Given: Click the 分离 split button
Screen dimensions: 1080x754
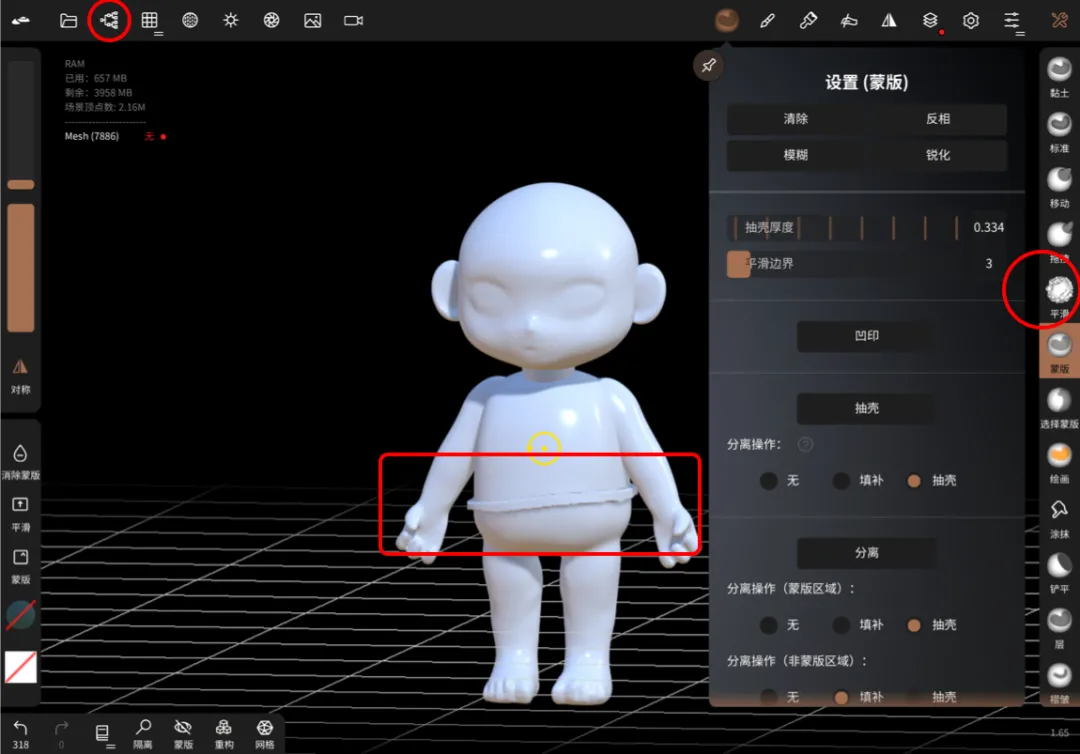Looking at the screenshot, I should point(866,553).
